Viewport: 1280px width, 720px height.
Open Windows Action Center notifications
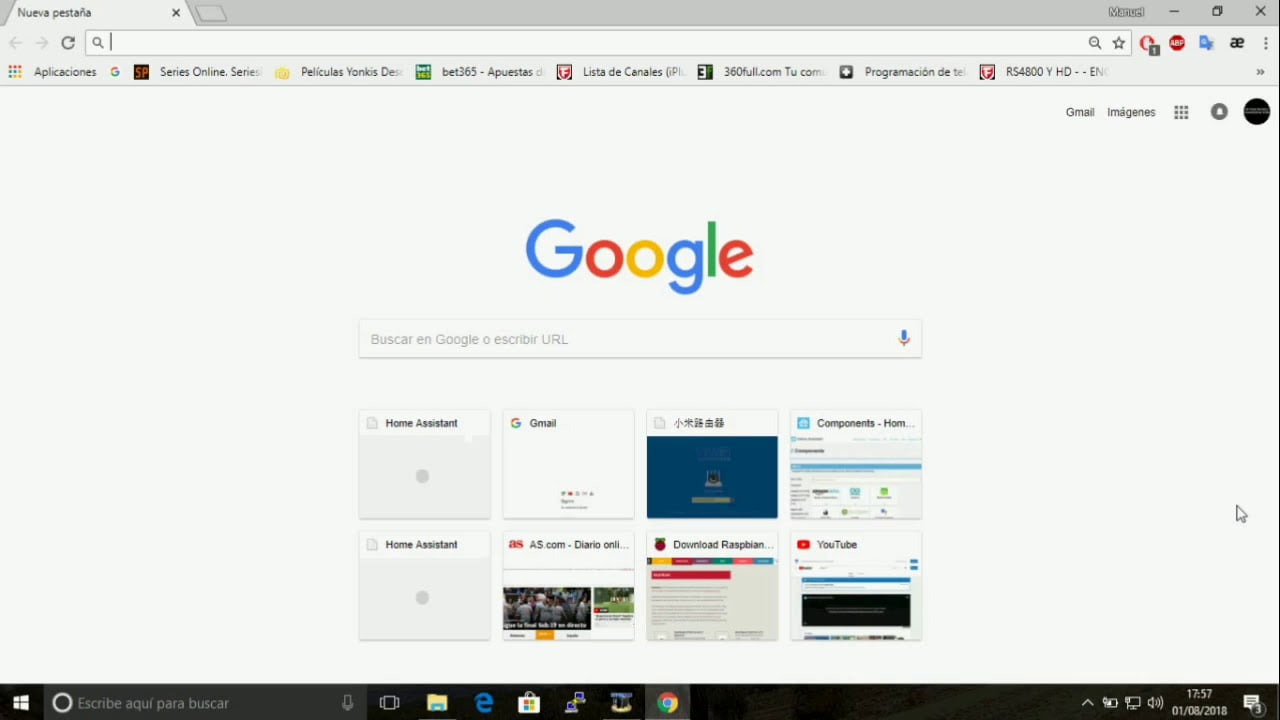click(1253, 703)
